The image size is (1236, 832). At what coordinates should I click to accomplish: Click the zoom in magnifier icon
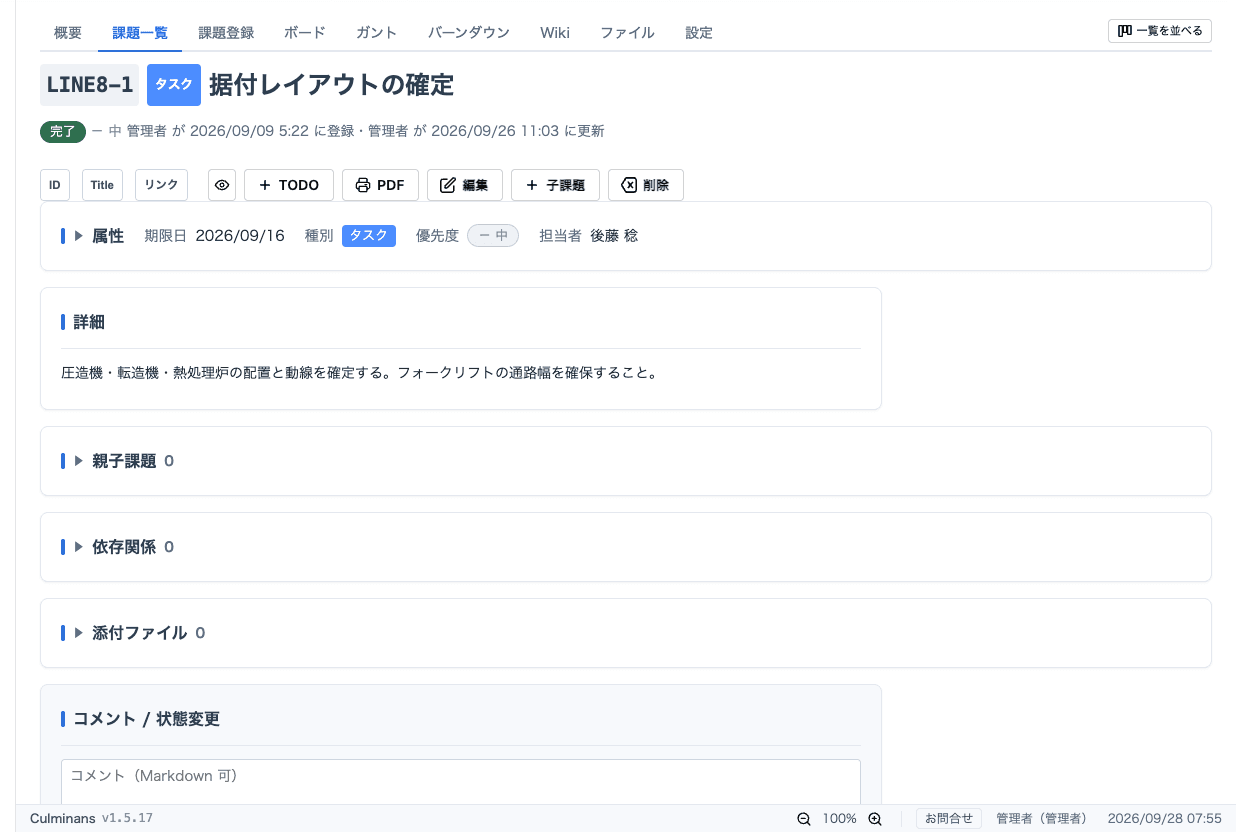click(x=875, y=818)
